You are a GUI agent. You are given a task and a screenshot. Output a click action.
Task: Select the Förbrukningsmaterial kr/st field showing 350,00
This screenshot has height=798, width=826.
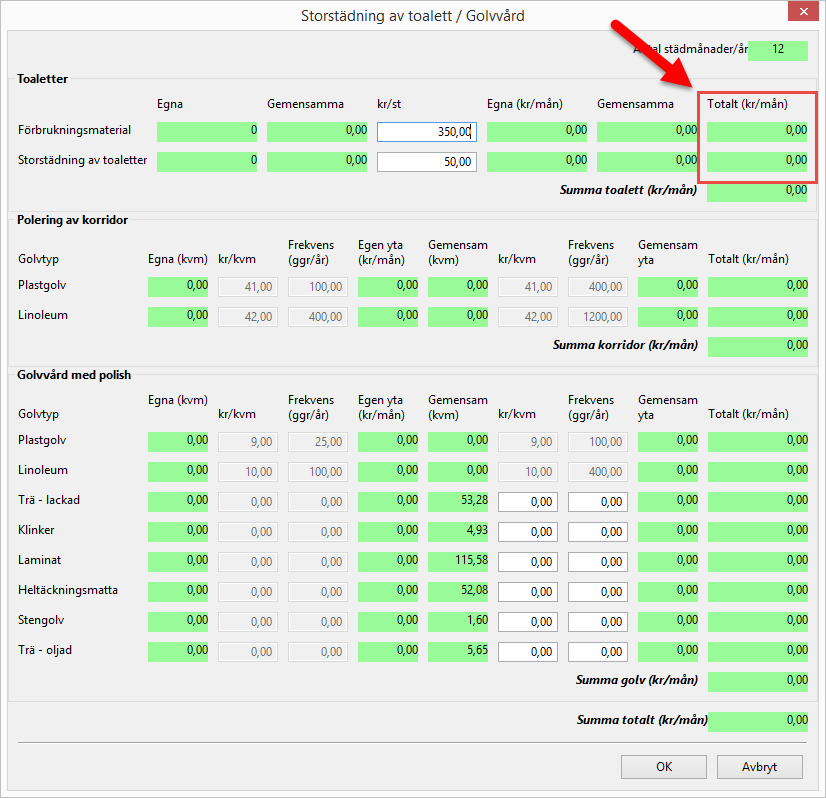[426, 131]
